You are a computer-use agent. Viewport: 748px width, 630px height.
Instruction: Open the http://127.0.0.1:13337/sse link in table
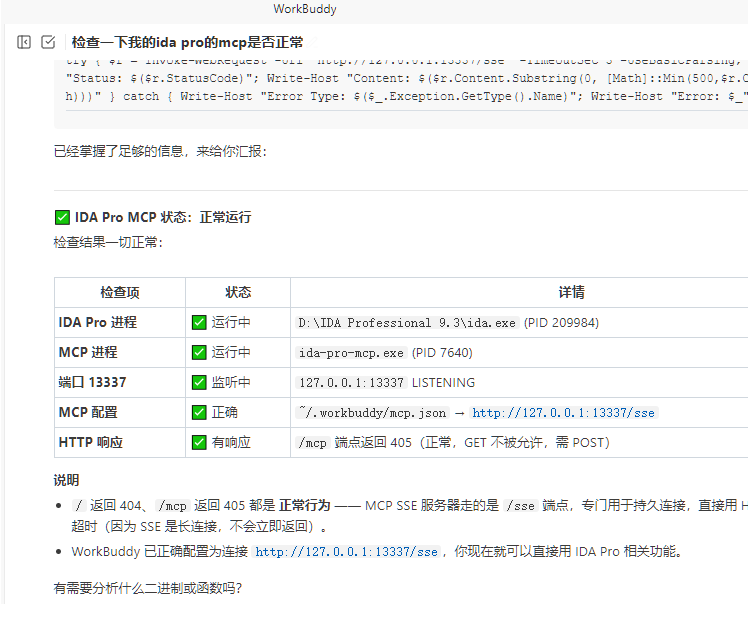point(563,413)
